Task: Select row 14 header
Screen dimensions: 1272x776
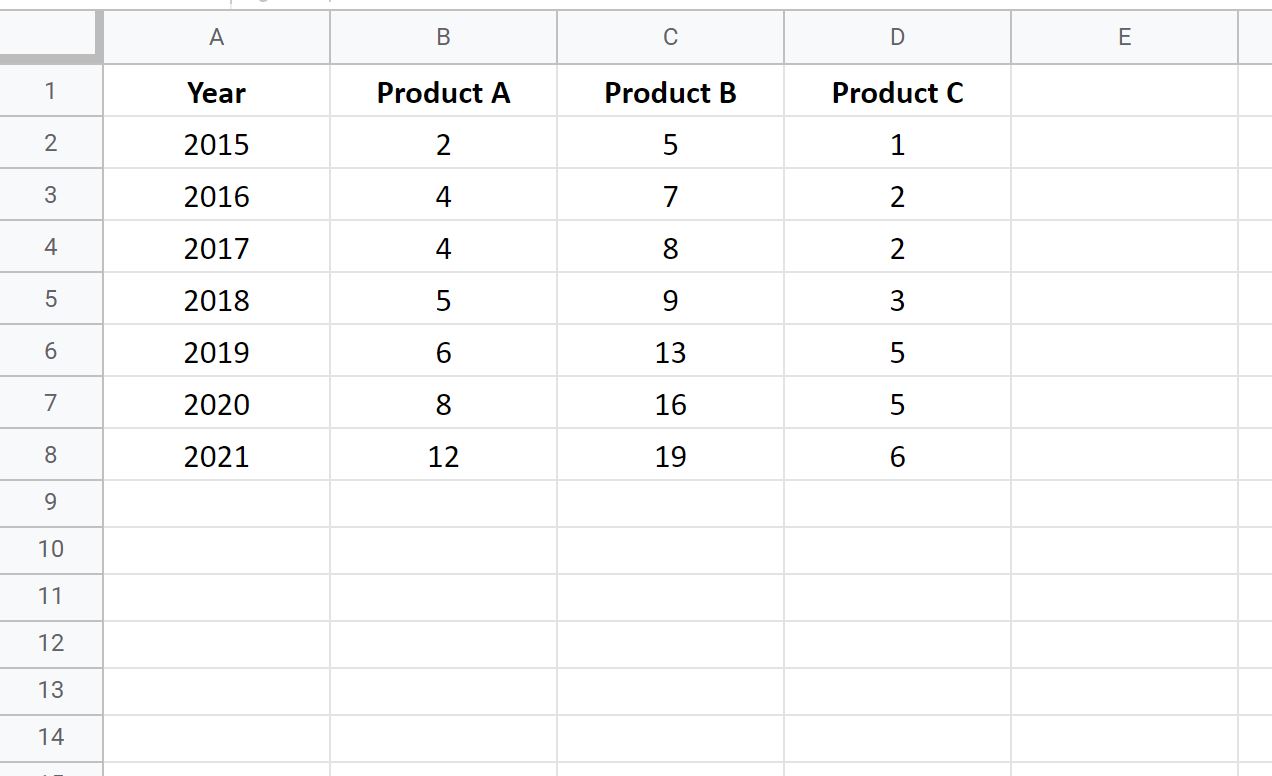Action: point(51,737)
